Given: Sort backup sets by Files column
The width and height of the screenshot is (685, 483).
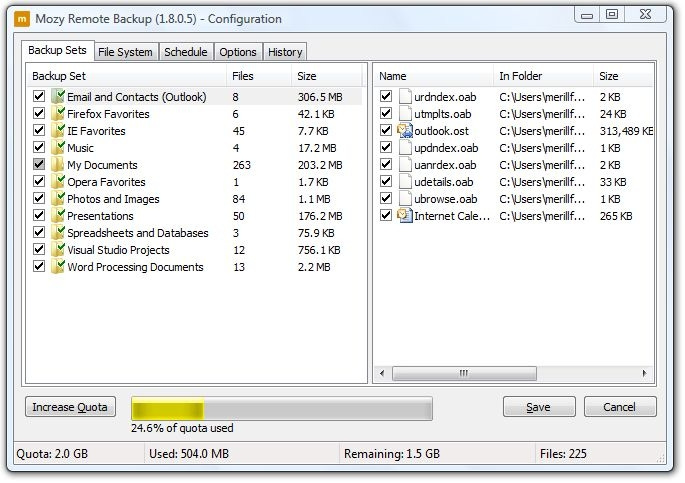Looking at the screenshot, I should tap(259, 76).
